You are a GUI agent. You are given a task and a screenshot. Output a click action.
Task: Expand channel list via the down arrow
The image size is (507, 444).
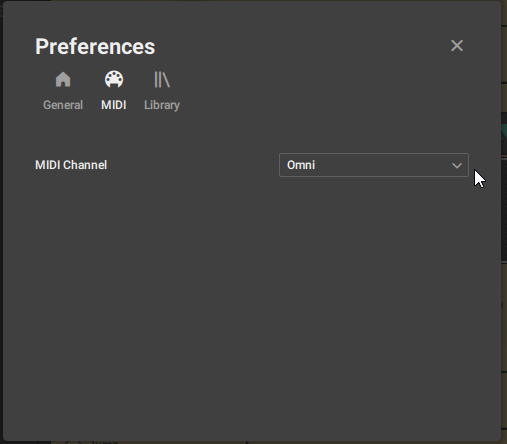tap(457, 165)
